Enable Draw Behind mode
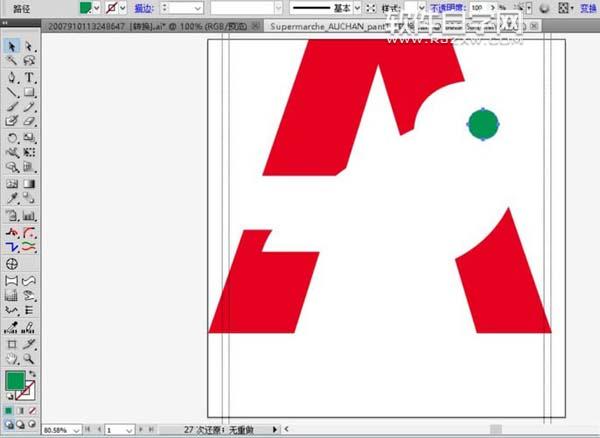This screenshot has height=438, width=600. tap(21, 424)
